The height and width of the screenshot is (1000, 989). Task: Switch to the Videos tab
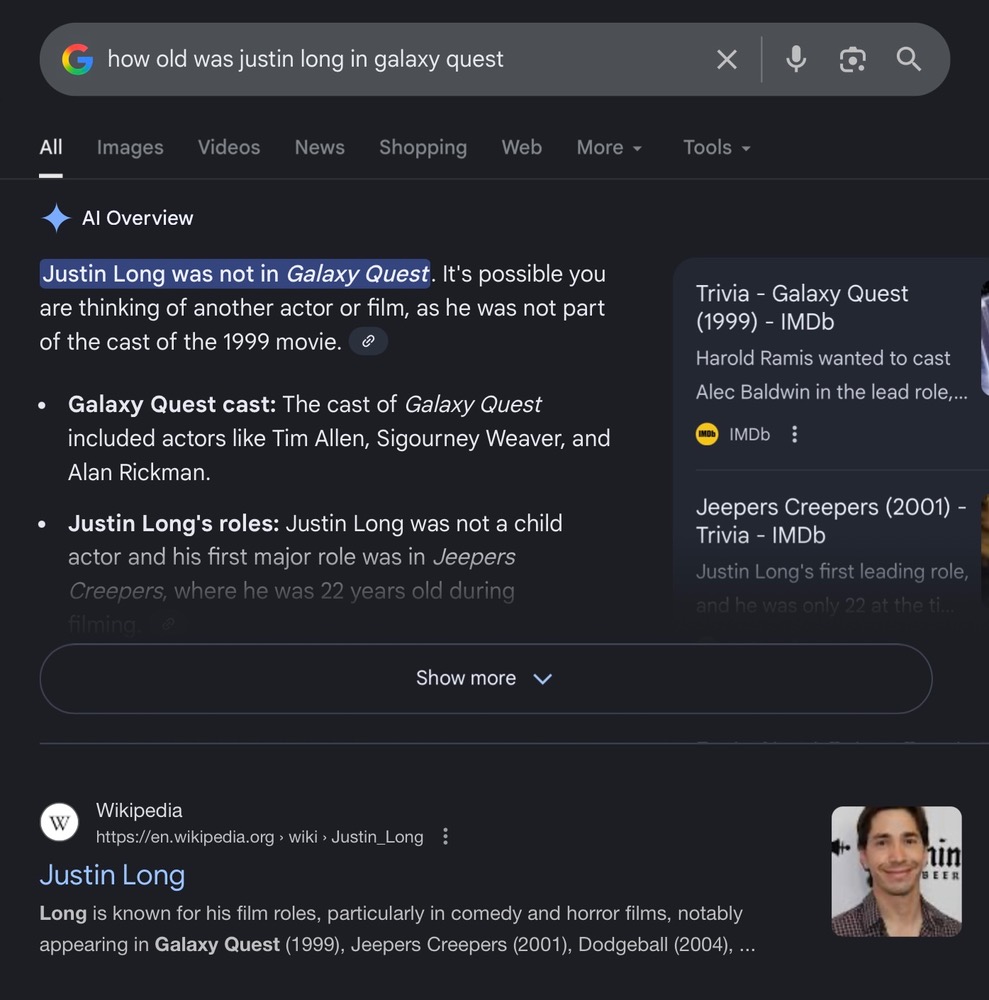229,148
